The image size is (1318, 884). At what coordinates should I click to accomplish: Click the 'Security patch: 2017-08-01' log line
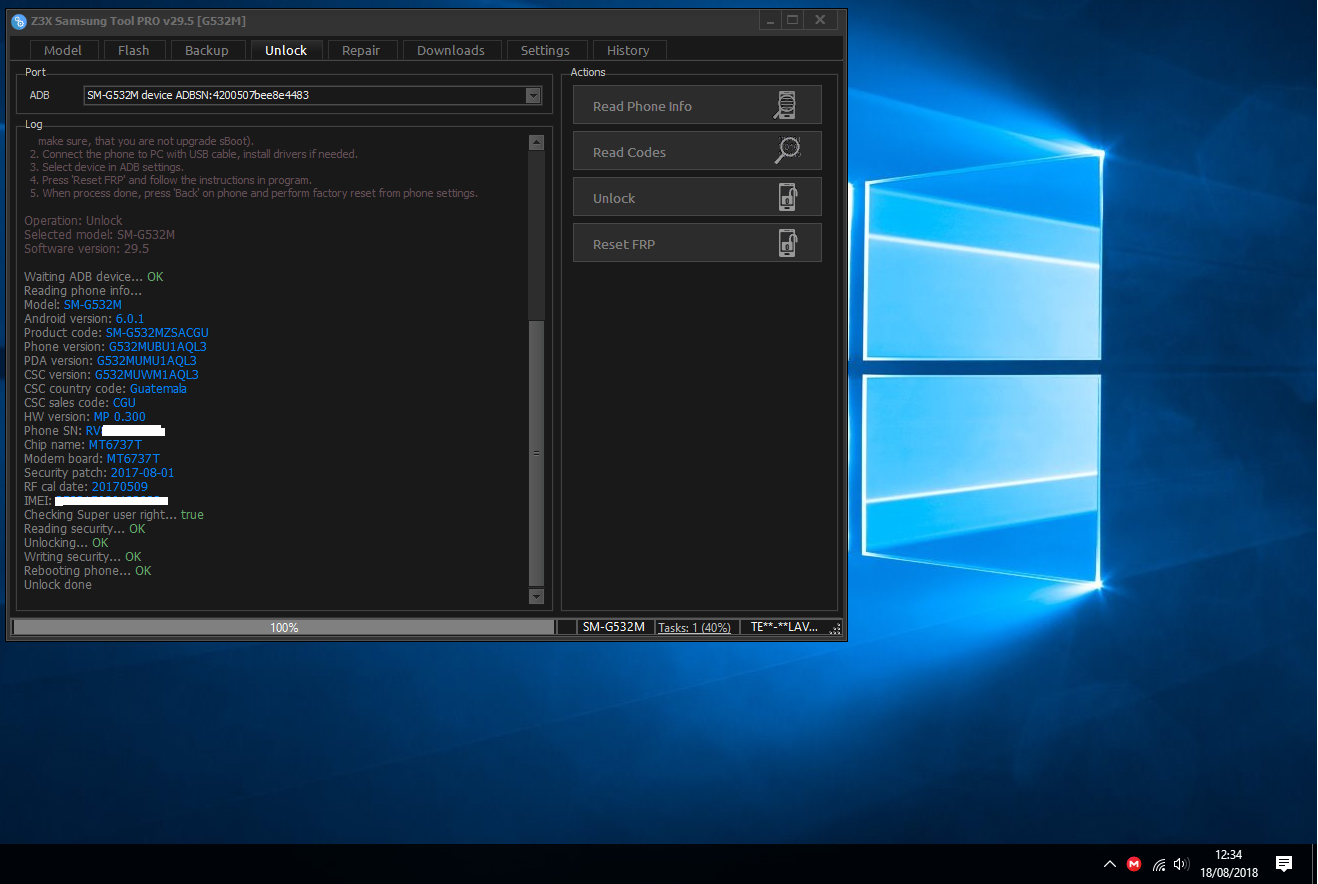coord(99,473)
